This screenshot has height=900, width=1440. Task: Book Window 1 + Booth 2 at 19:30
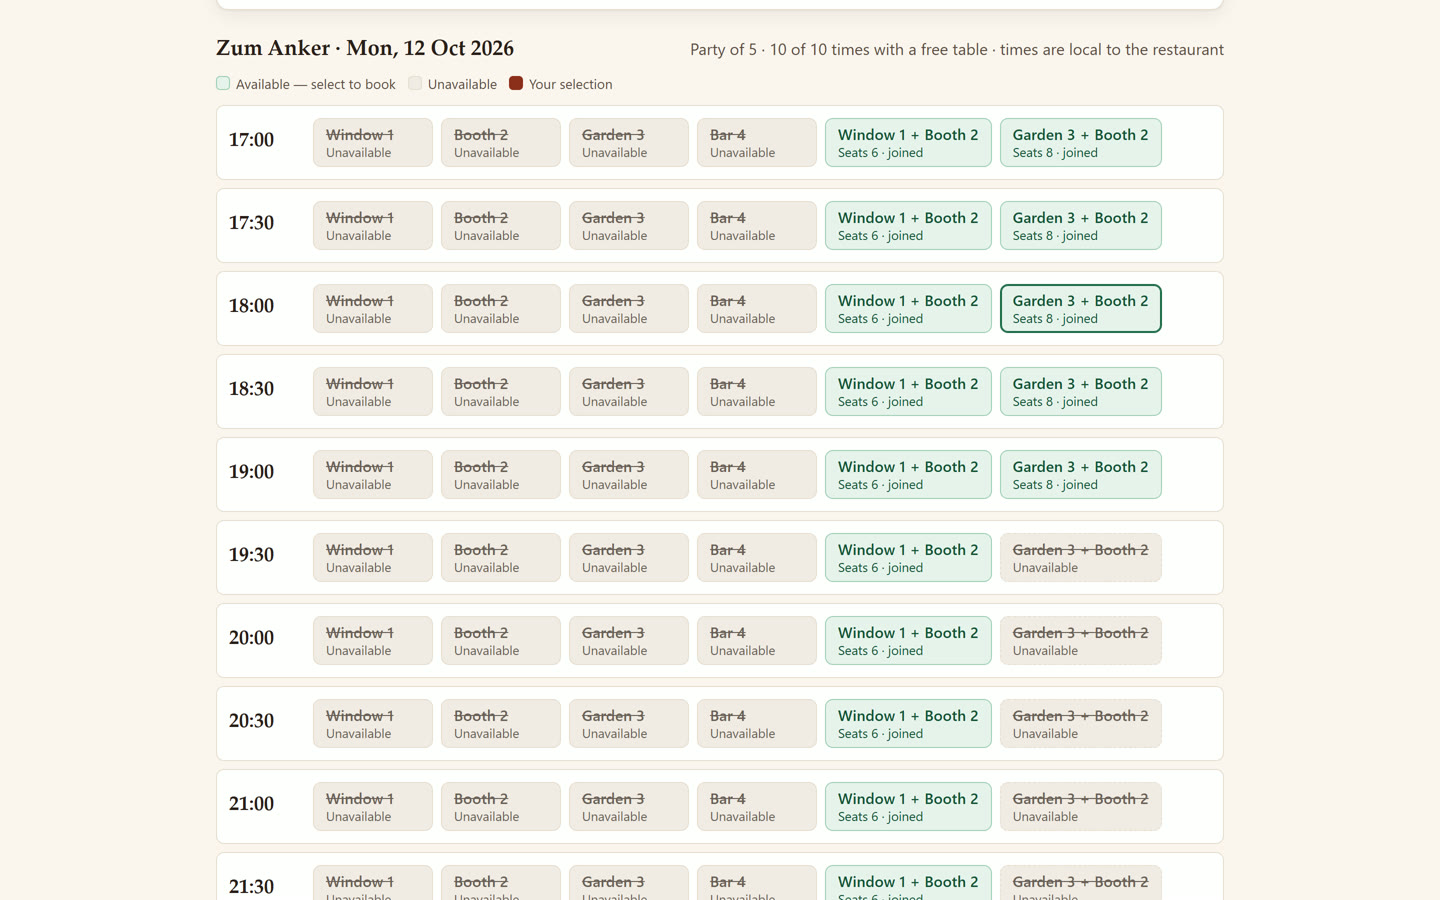pyautogui.click(x=908, y=558)
